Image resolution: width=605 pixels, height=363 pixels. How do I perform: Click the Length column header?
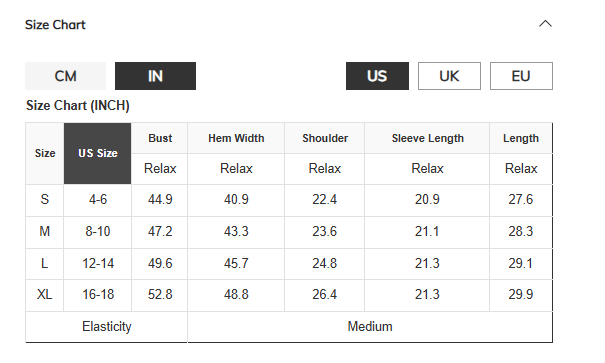click(521, 138)
